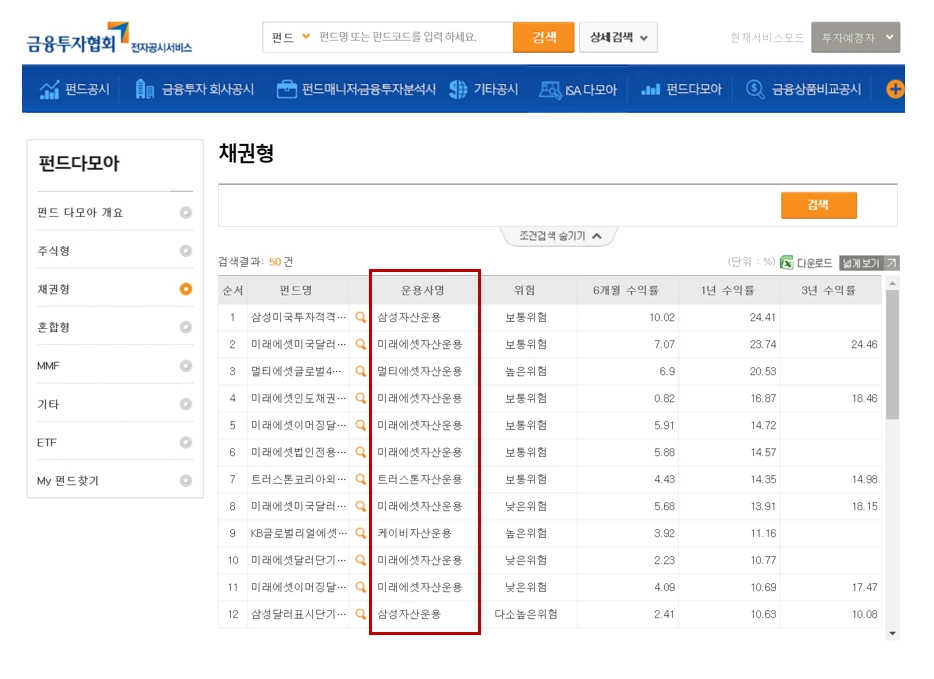This screenshot has width=934, height=679.
Task: Click the 금융투자협회 logo
Action: coord(109,39)
